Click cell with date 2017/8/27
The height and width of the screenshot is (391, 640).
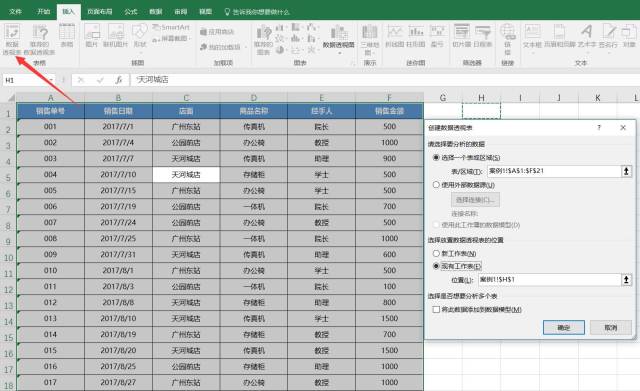[118, 382]
